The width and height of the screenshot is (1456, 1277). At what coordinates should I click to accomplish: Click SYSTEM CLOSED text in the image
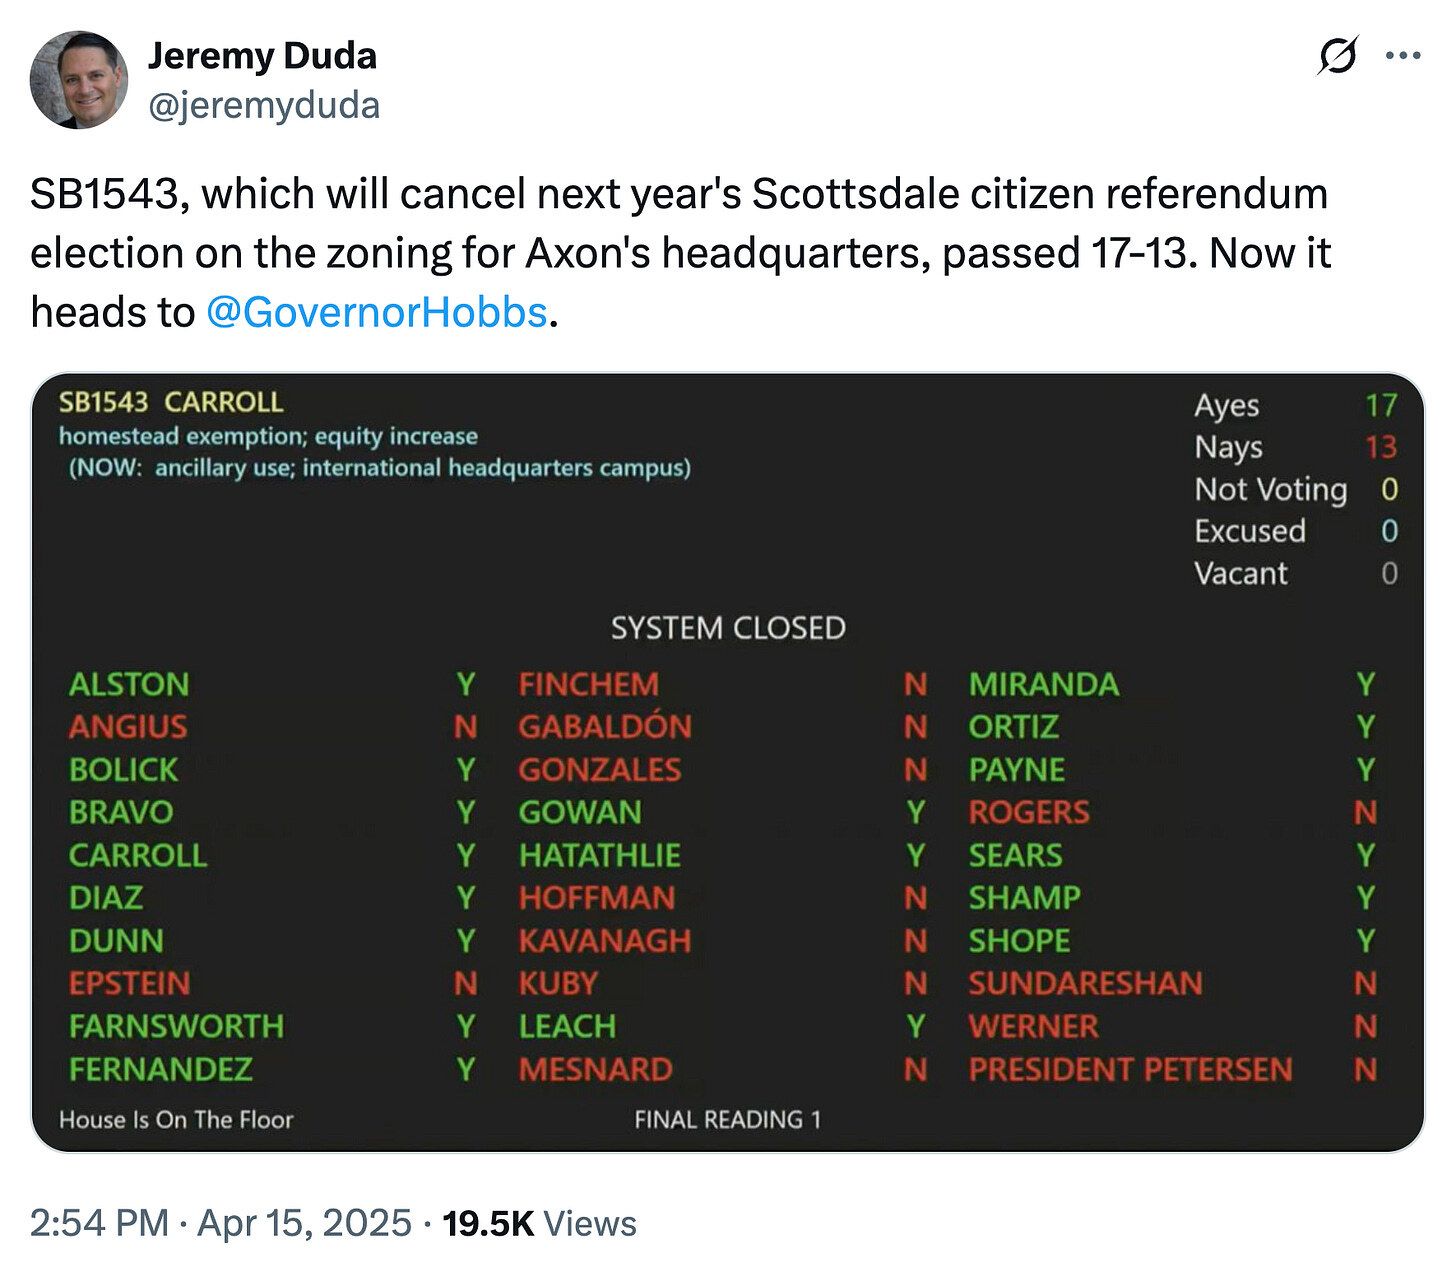[728, 628]
